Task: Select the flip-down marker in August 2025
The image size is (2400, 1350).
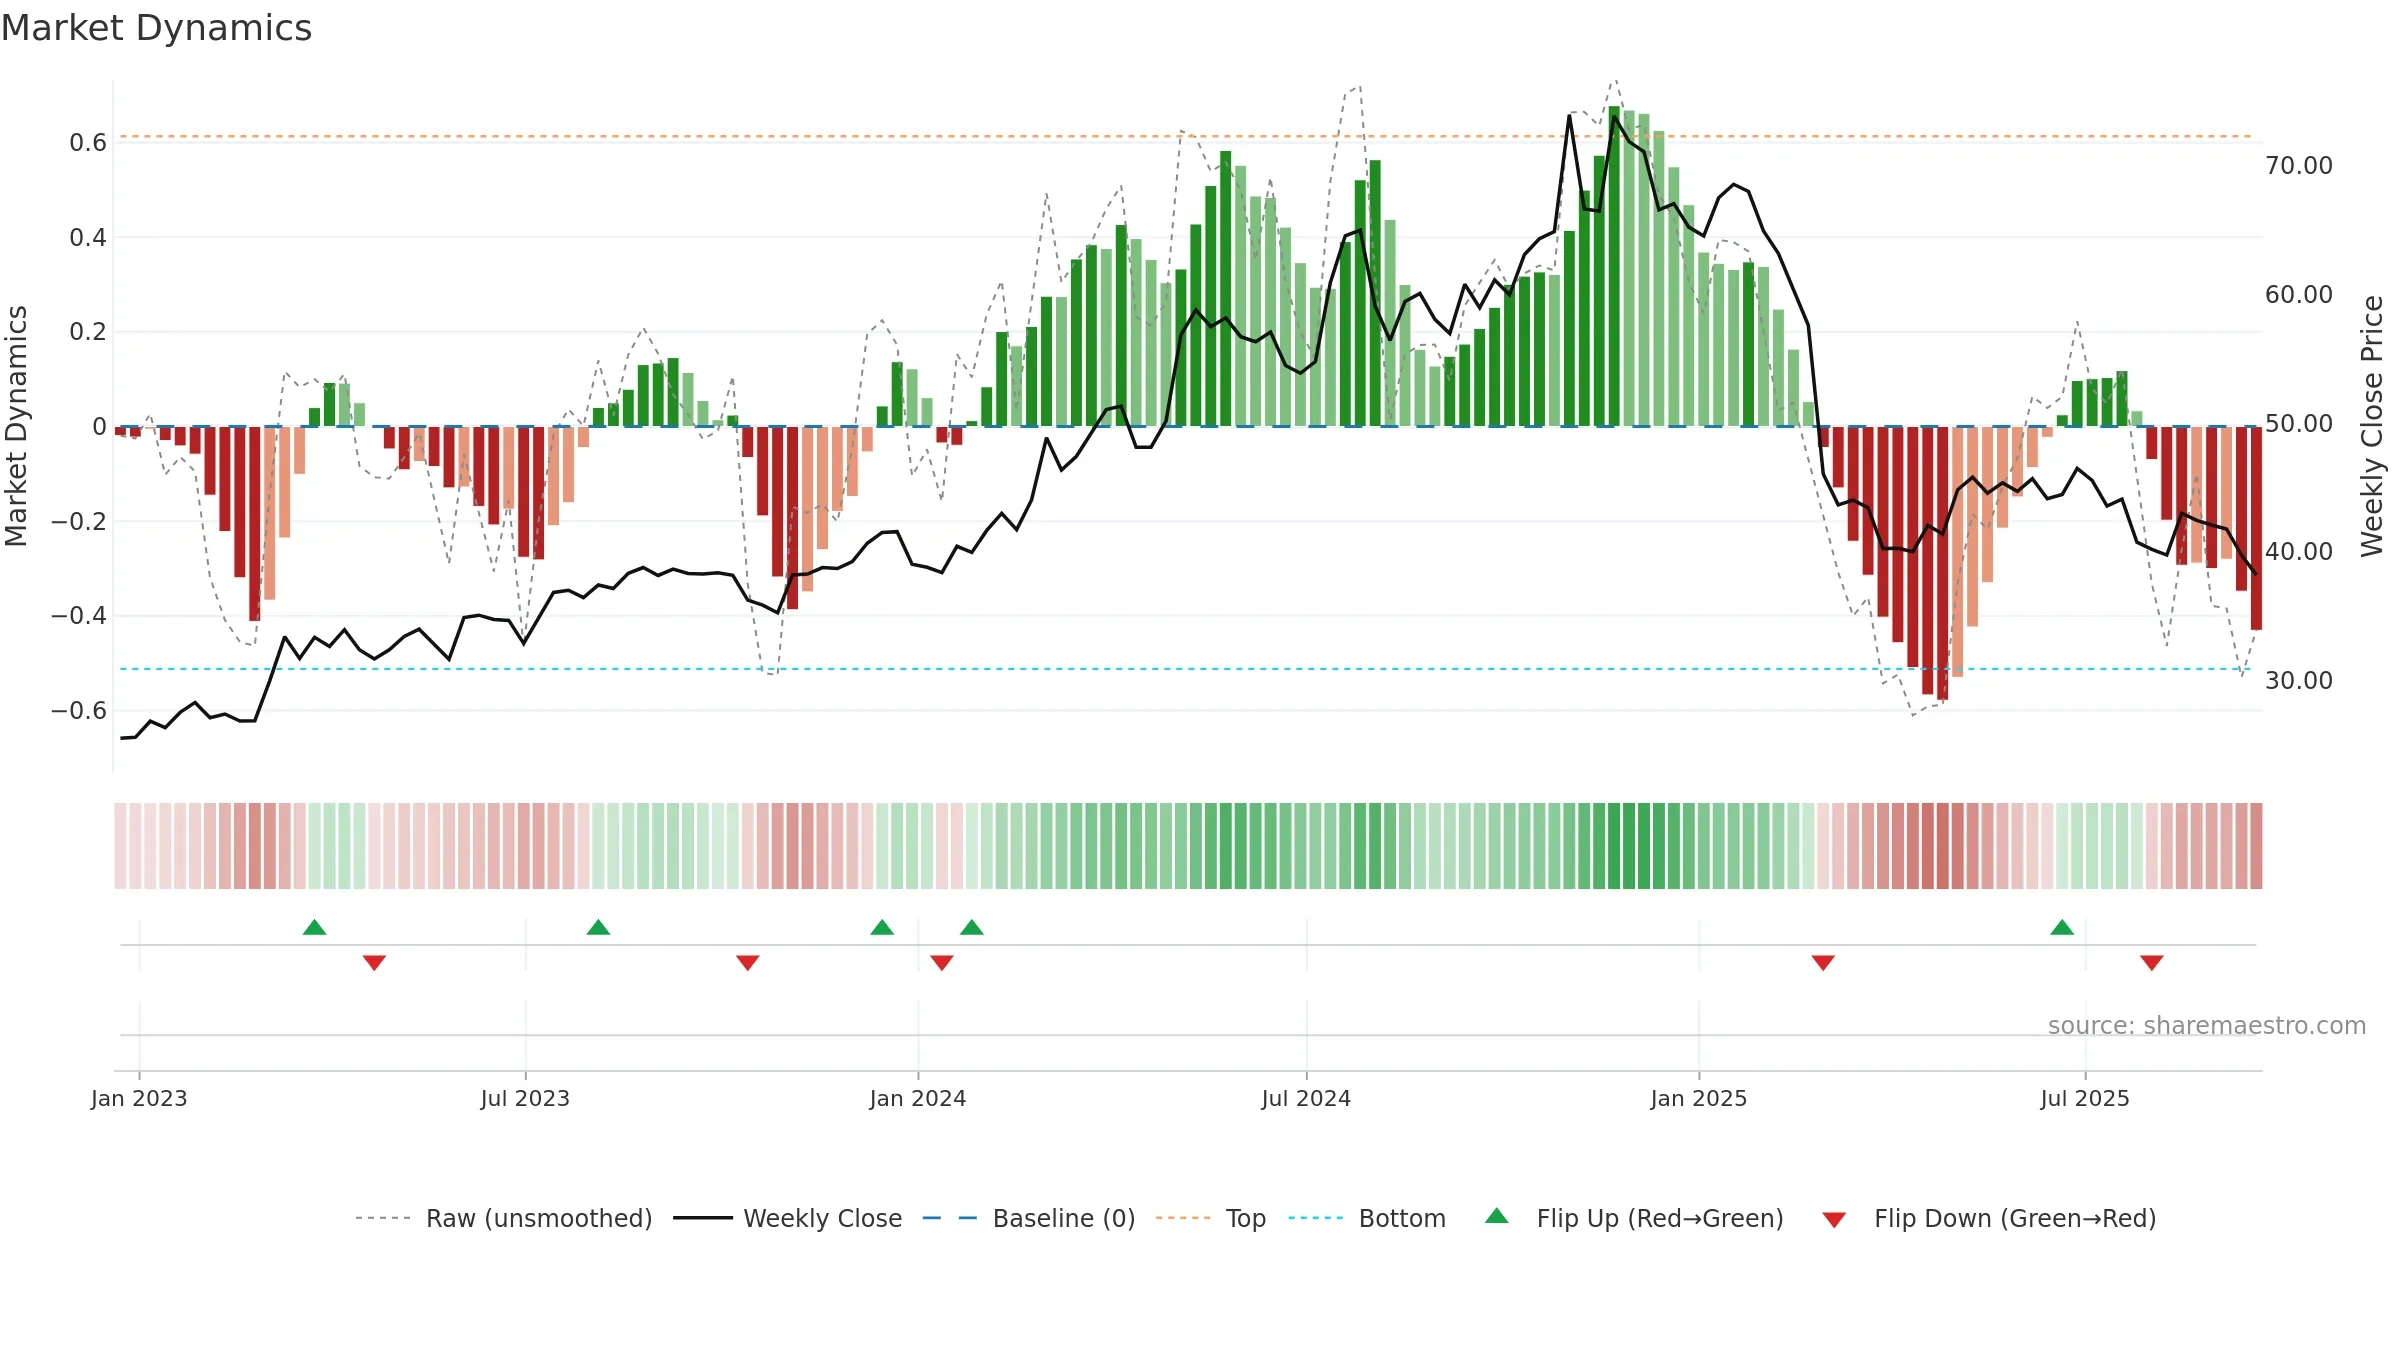Action: tap(2152, 963)
